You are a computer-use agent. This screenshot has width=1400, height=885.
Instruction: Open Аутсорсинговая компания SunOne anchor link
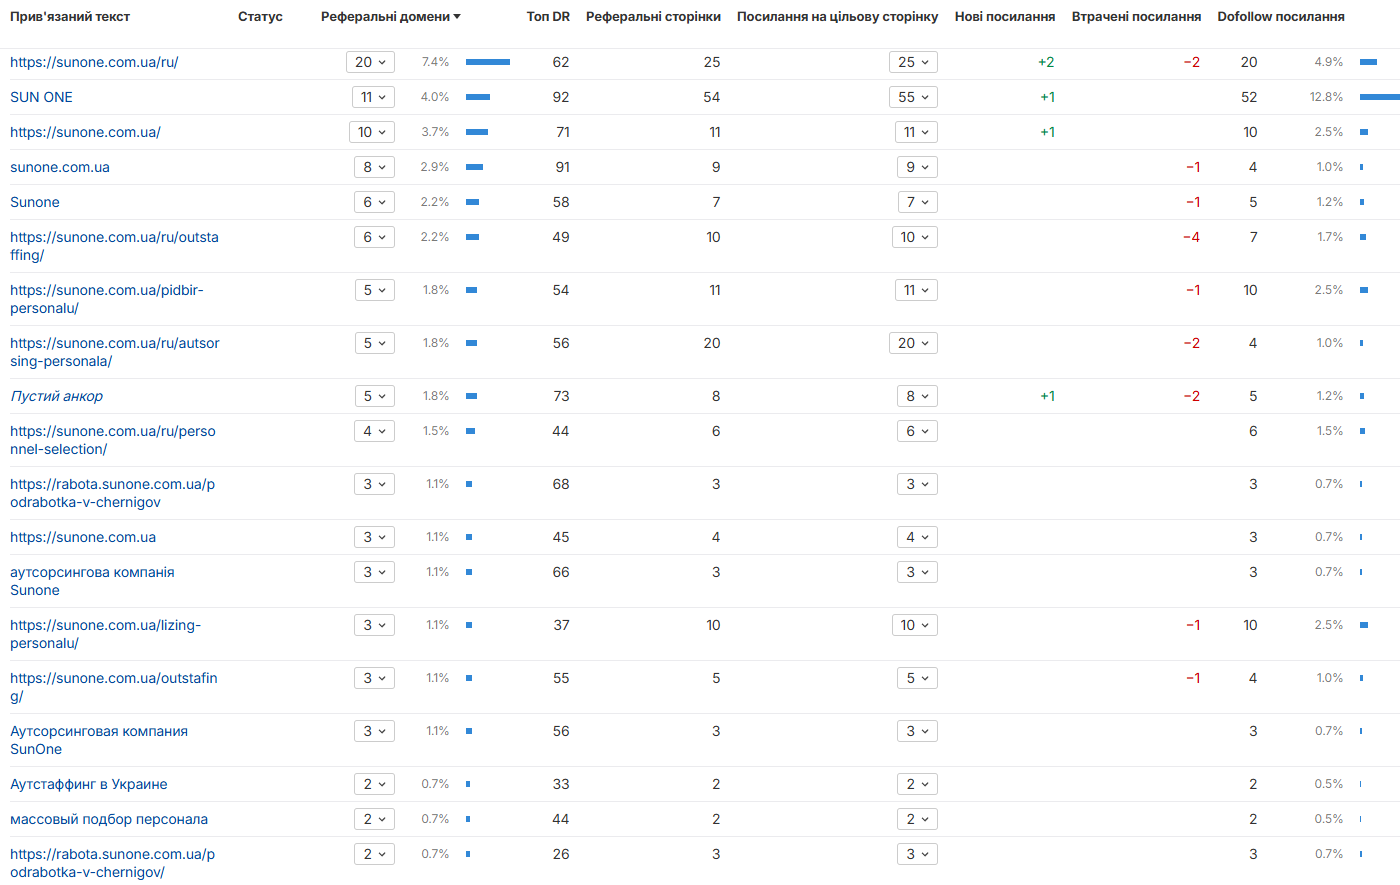click(x=99, y=740)
